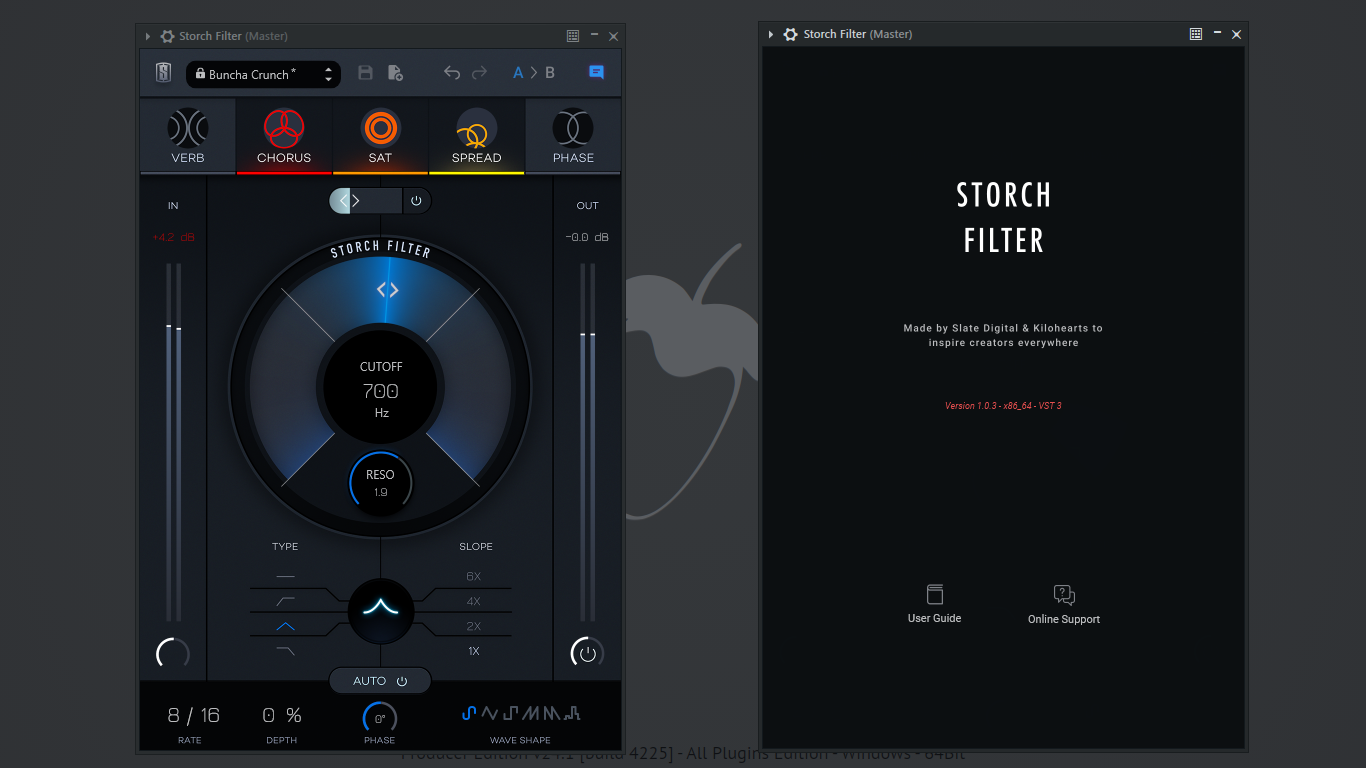Toggle the blue tooltips chat icon
This screenshot has width=1366, height=768.
(x=596, y=72)
